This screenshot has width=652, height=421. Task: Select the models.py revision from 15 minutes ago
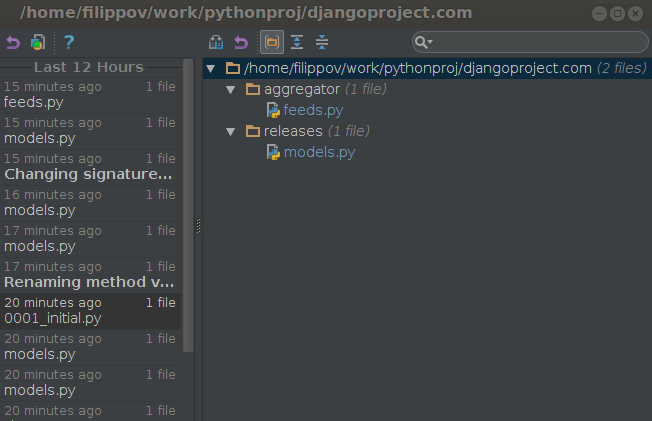point(91,131)
